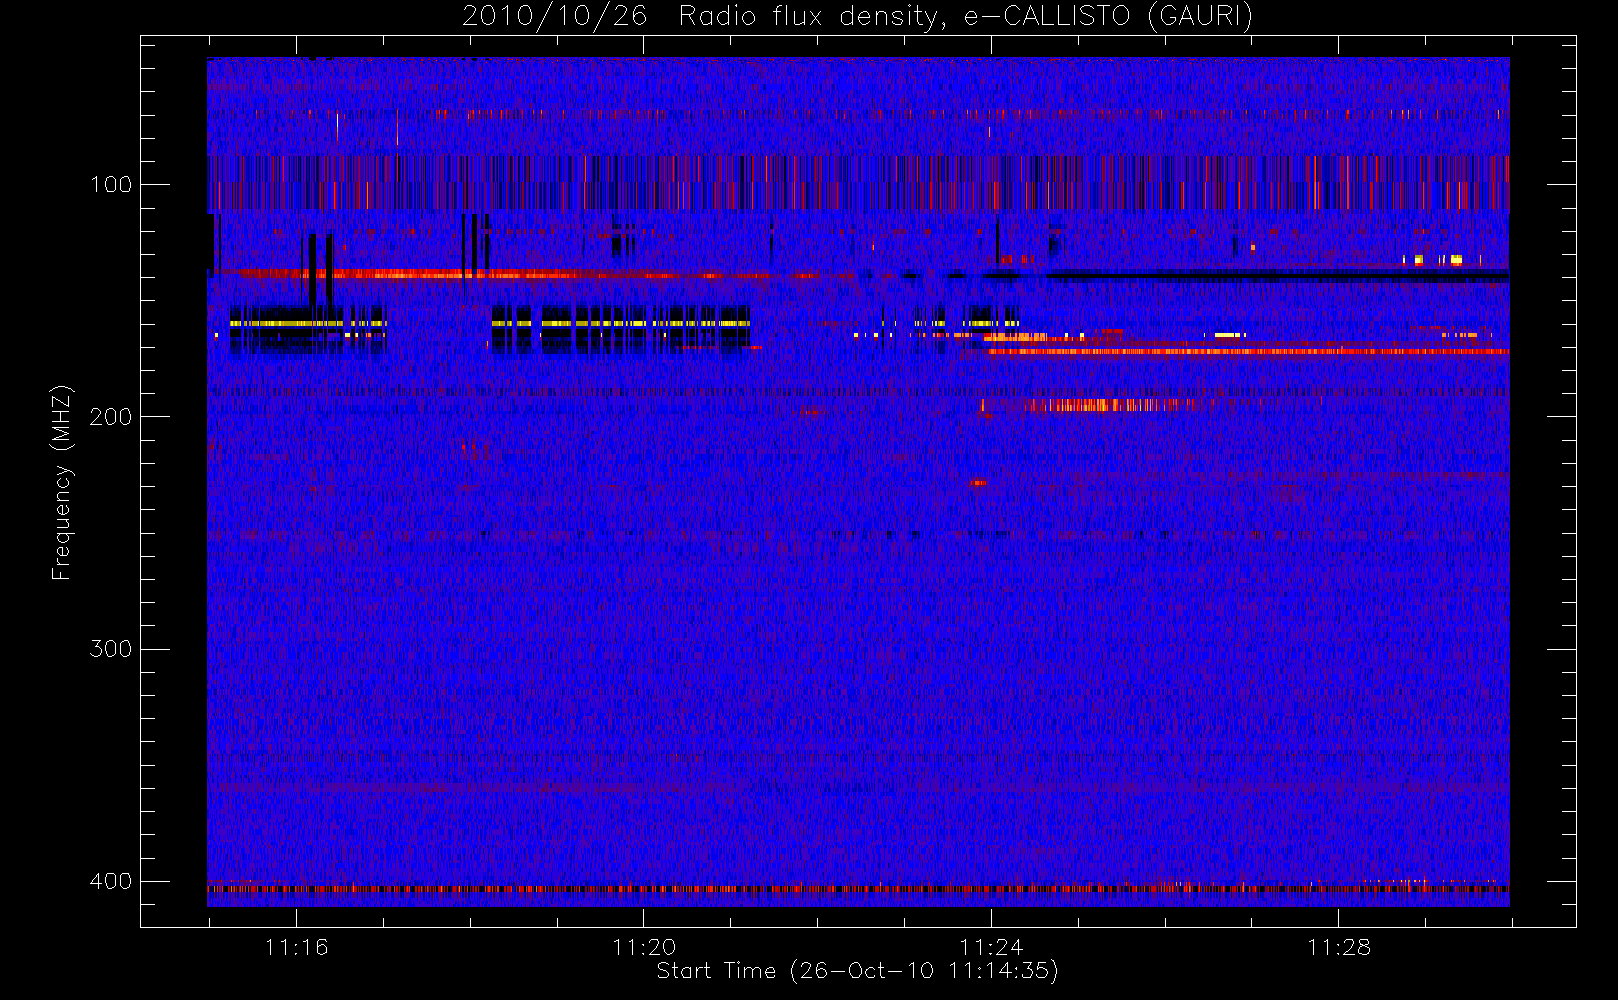Click the 300 frequency tick label
1618x1000 pixels.
click(x=111, y=649)
